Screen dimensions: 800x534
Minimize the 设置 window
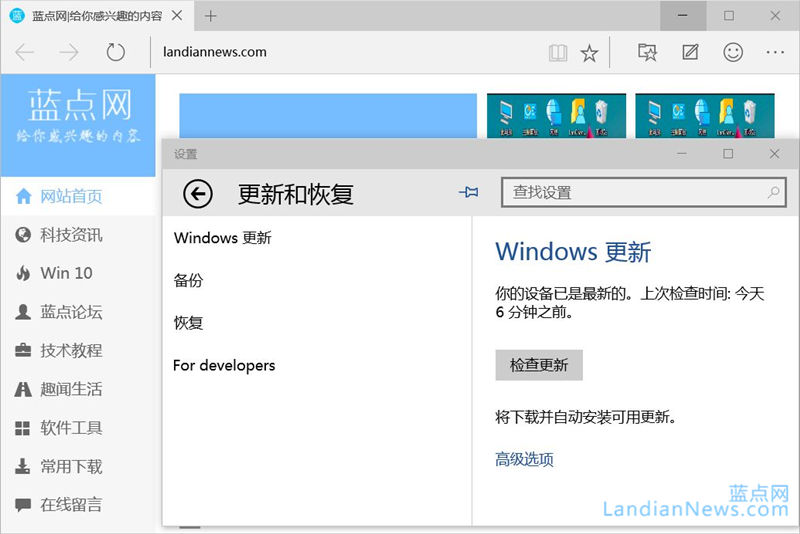pyautogui.click(x=682, y=154)
